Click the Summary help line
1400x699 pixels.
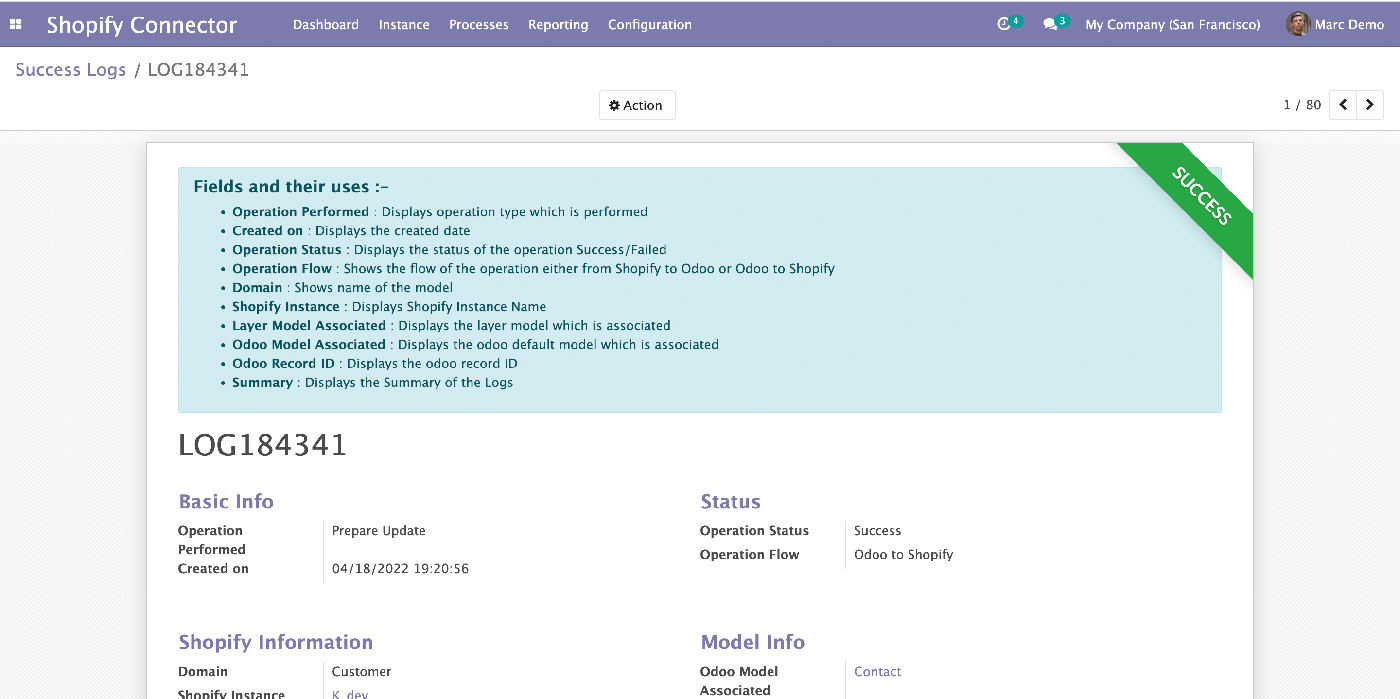coord(373,383)
